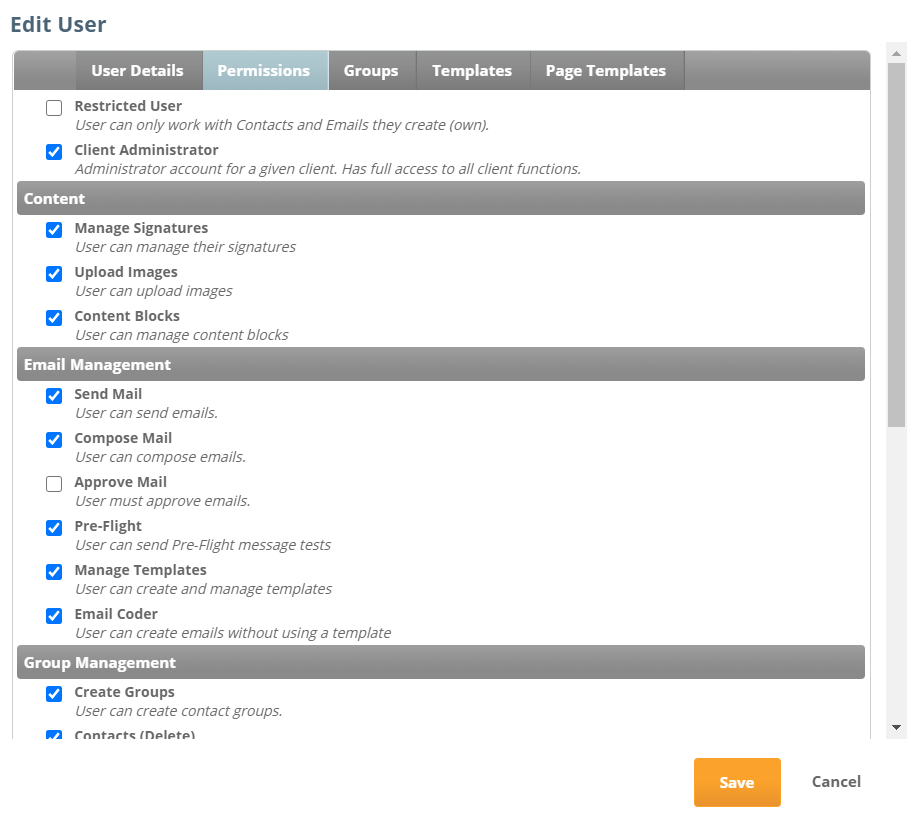Click 'User can upload images' description
Viewport: 917px width, 817px height.
point(154,291)
